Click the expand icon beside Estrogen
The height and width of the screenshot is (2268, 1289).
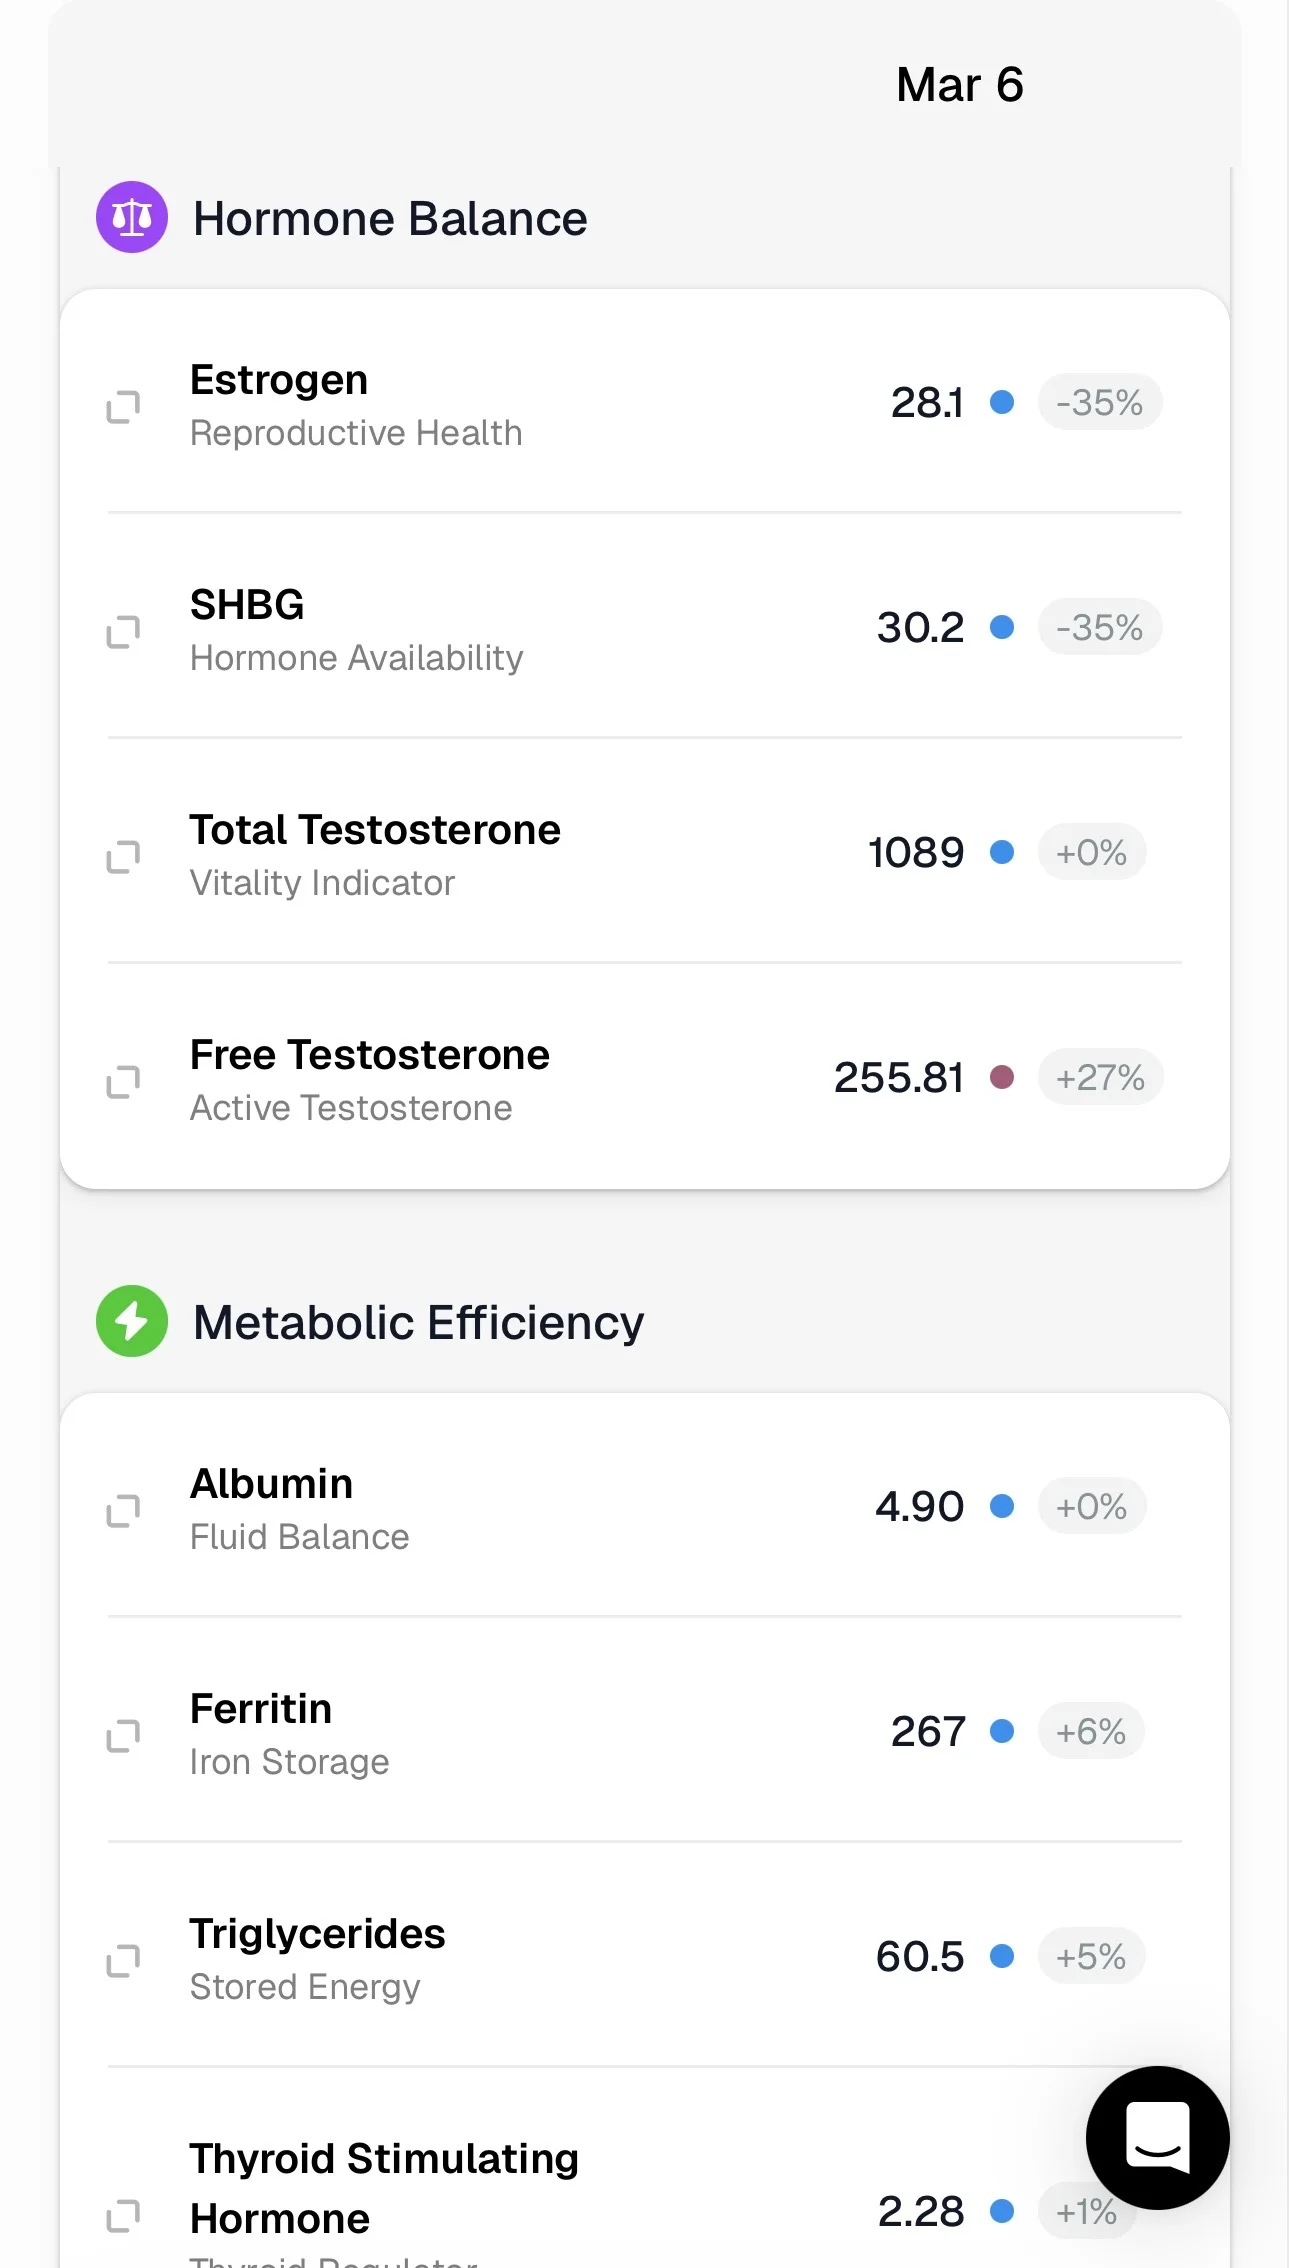point(123,406)
